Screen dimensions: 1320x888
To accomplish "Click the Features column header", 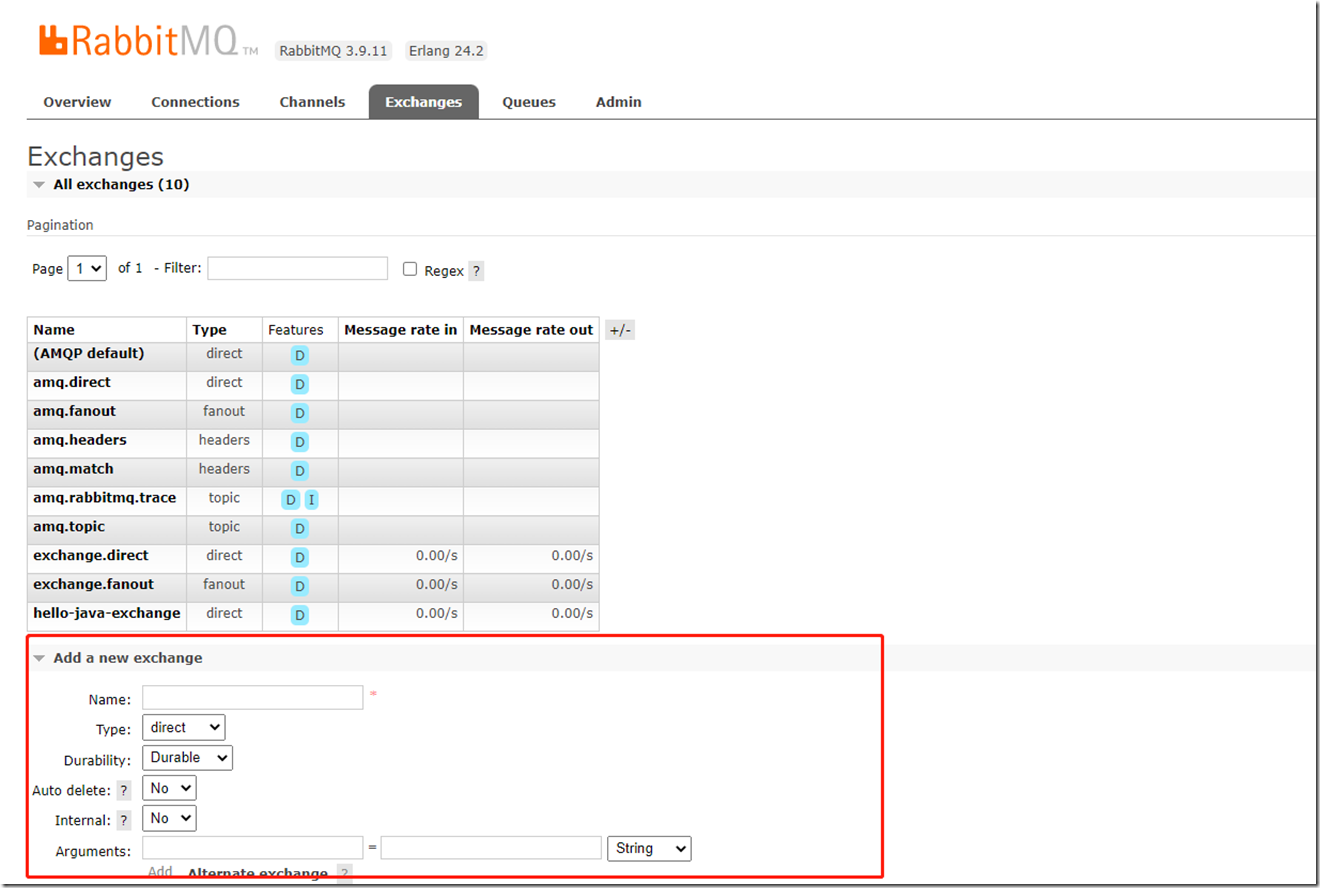I will tap(296, 330).
